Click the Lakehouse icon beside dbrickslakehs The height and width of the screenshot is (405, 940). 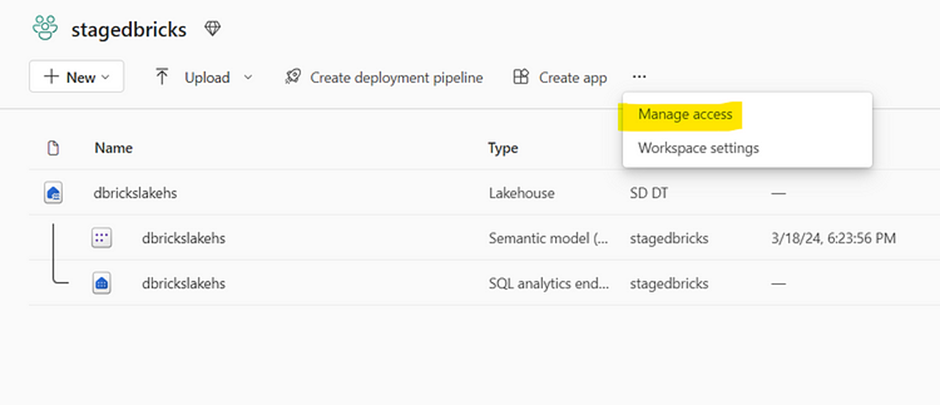(53, 193)
